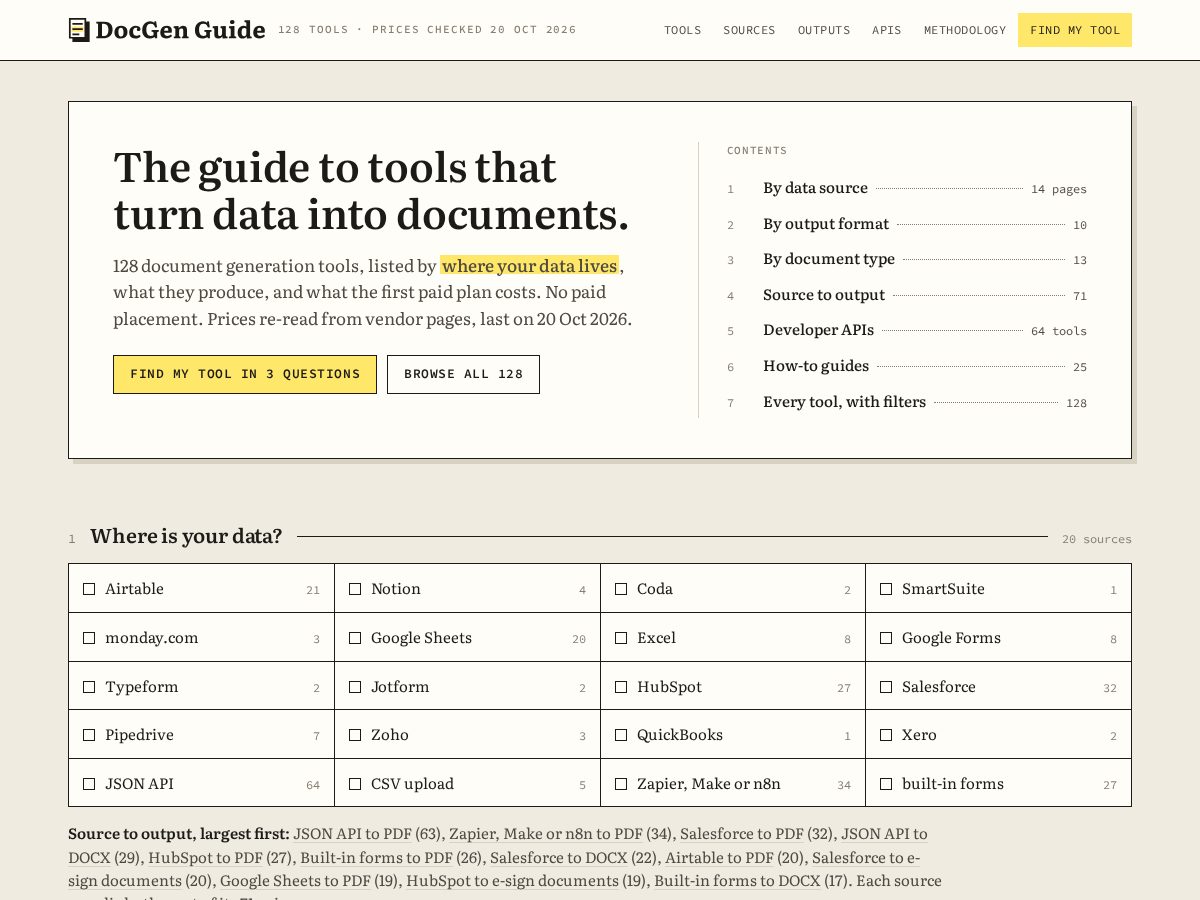The image size is (1200, 900).
Task: Open contents entry Source to output
Action: tap(907, 295)
